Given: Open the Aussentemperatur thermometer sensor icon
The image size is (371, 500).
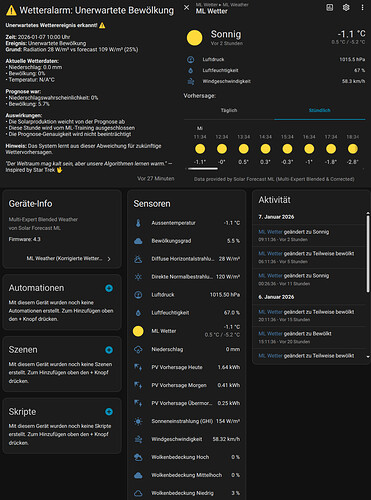Looking at the screenshot, I should click(138, 223).
